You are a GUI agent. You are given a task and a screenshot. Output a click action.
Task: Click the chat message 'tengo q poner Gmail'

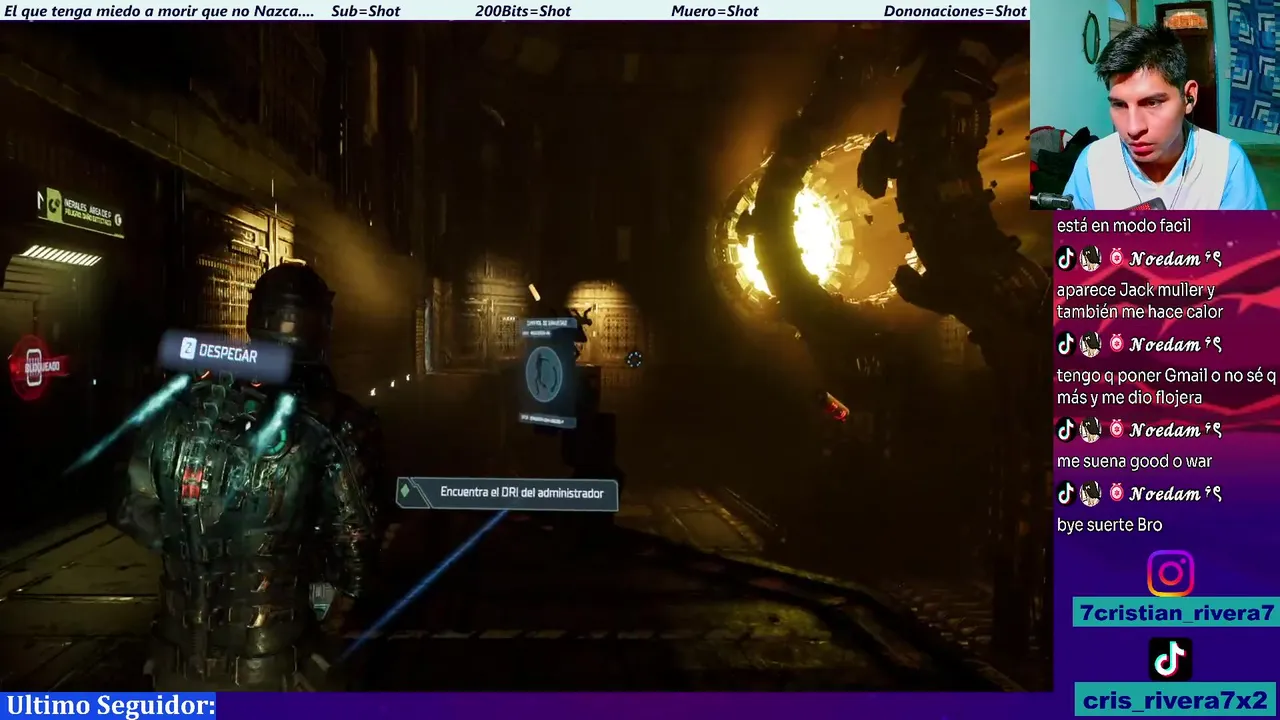click(1166, 387)
